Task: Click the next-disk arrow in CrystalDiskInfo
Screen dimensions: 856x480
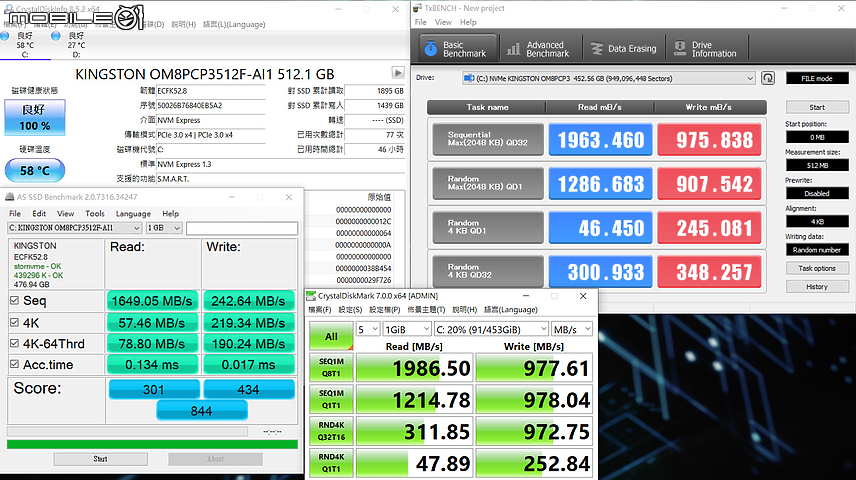Action: click(x=398, y=73)
